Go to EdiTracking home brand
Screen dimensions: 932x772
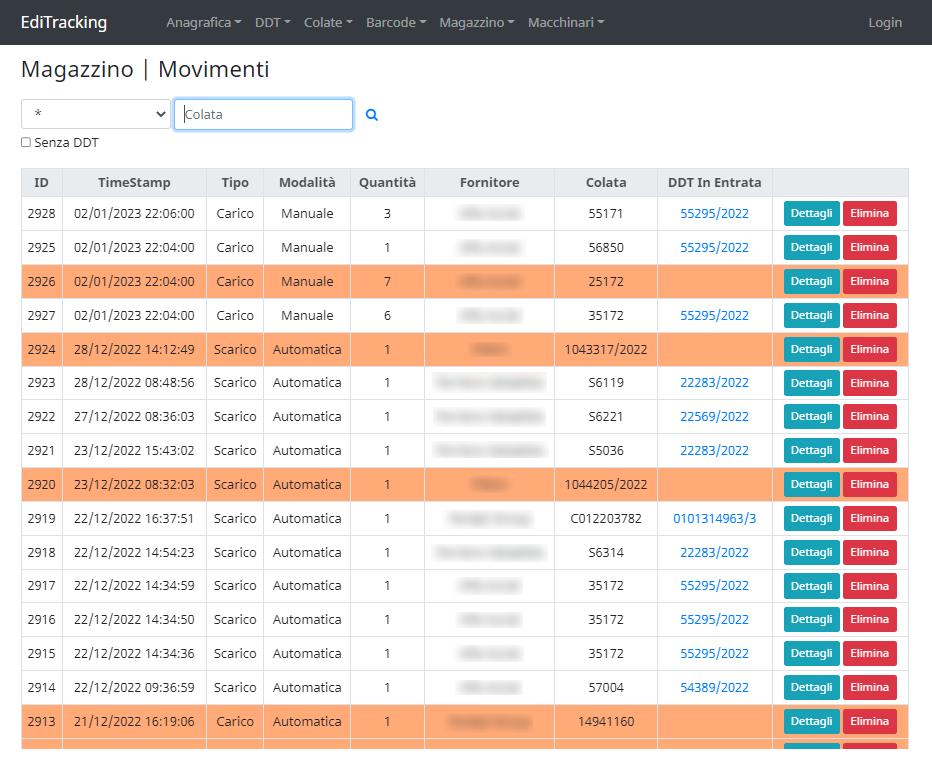point(64,22)
